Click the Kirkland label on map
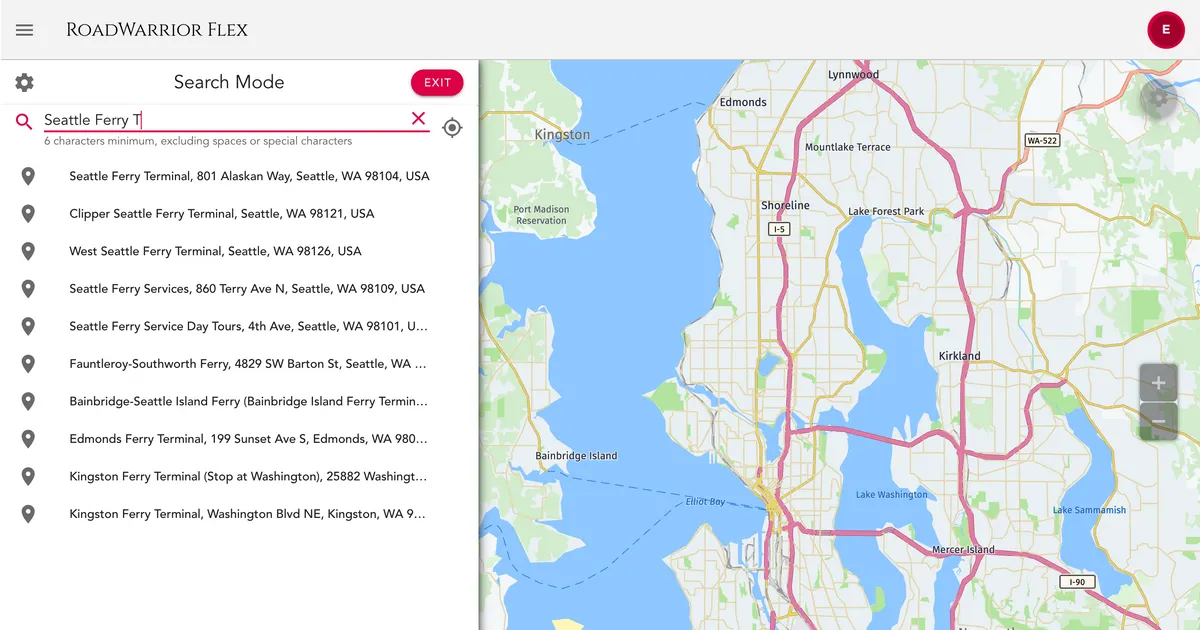This screenshot has height=630, width=1200. click(x=960, y=356)
